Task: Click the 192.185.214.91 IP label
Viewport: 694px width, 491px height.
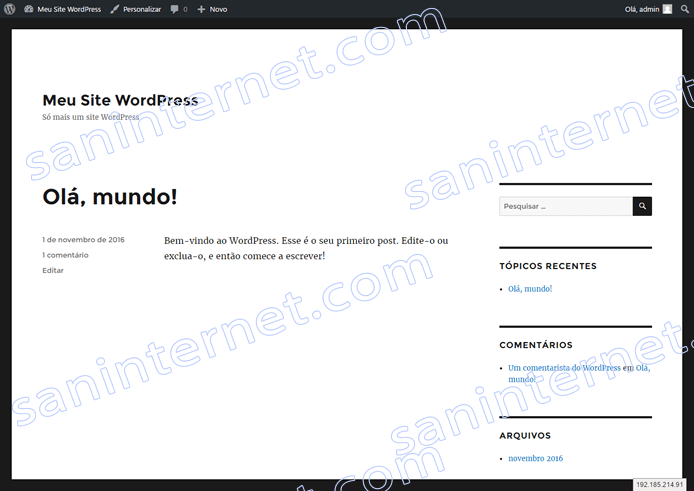Action: tap(659, 484)
